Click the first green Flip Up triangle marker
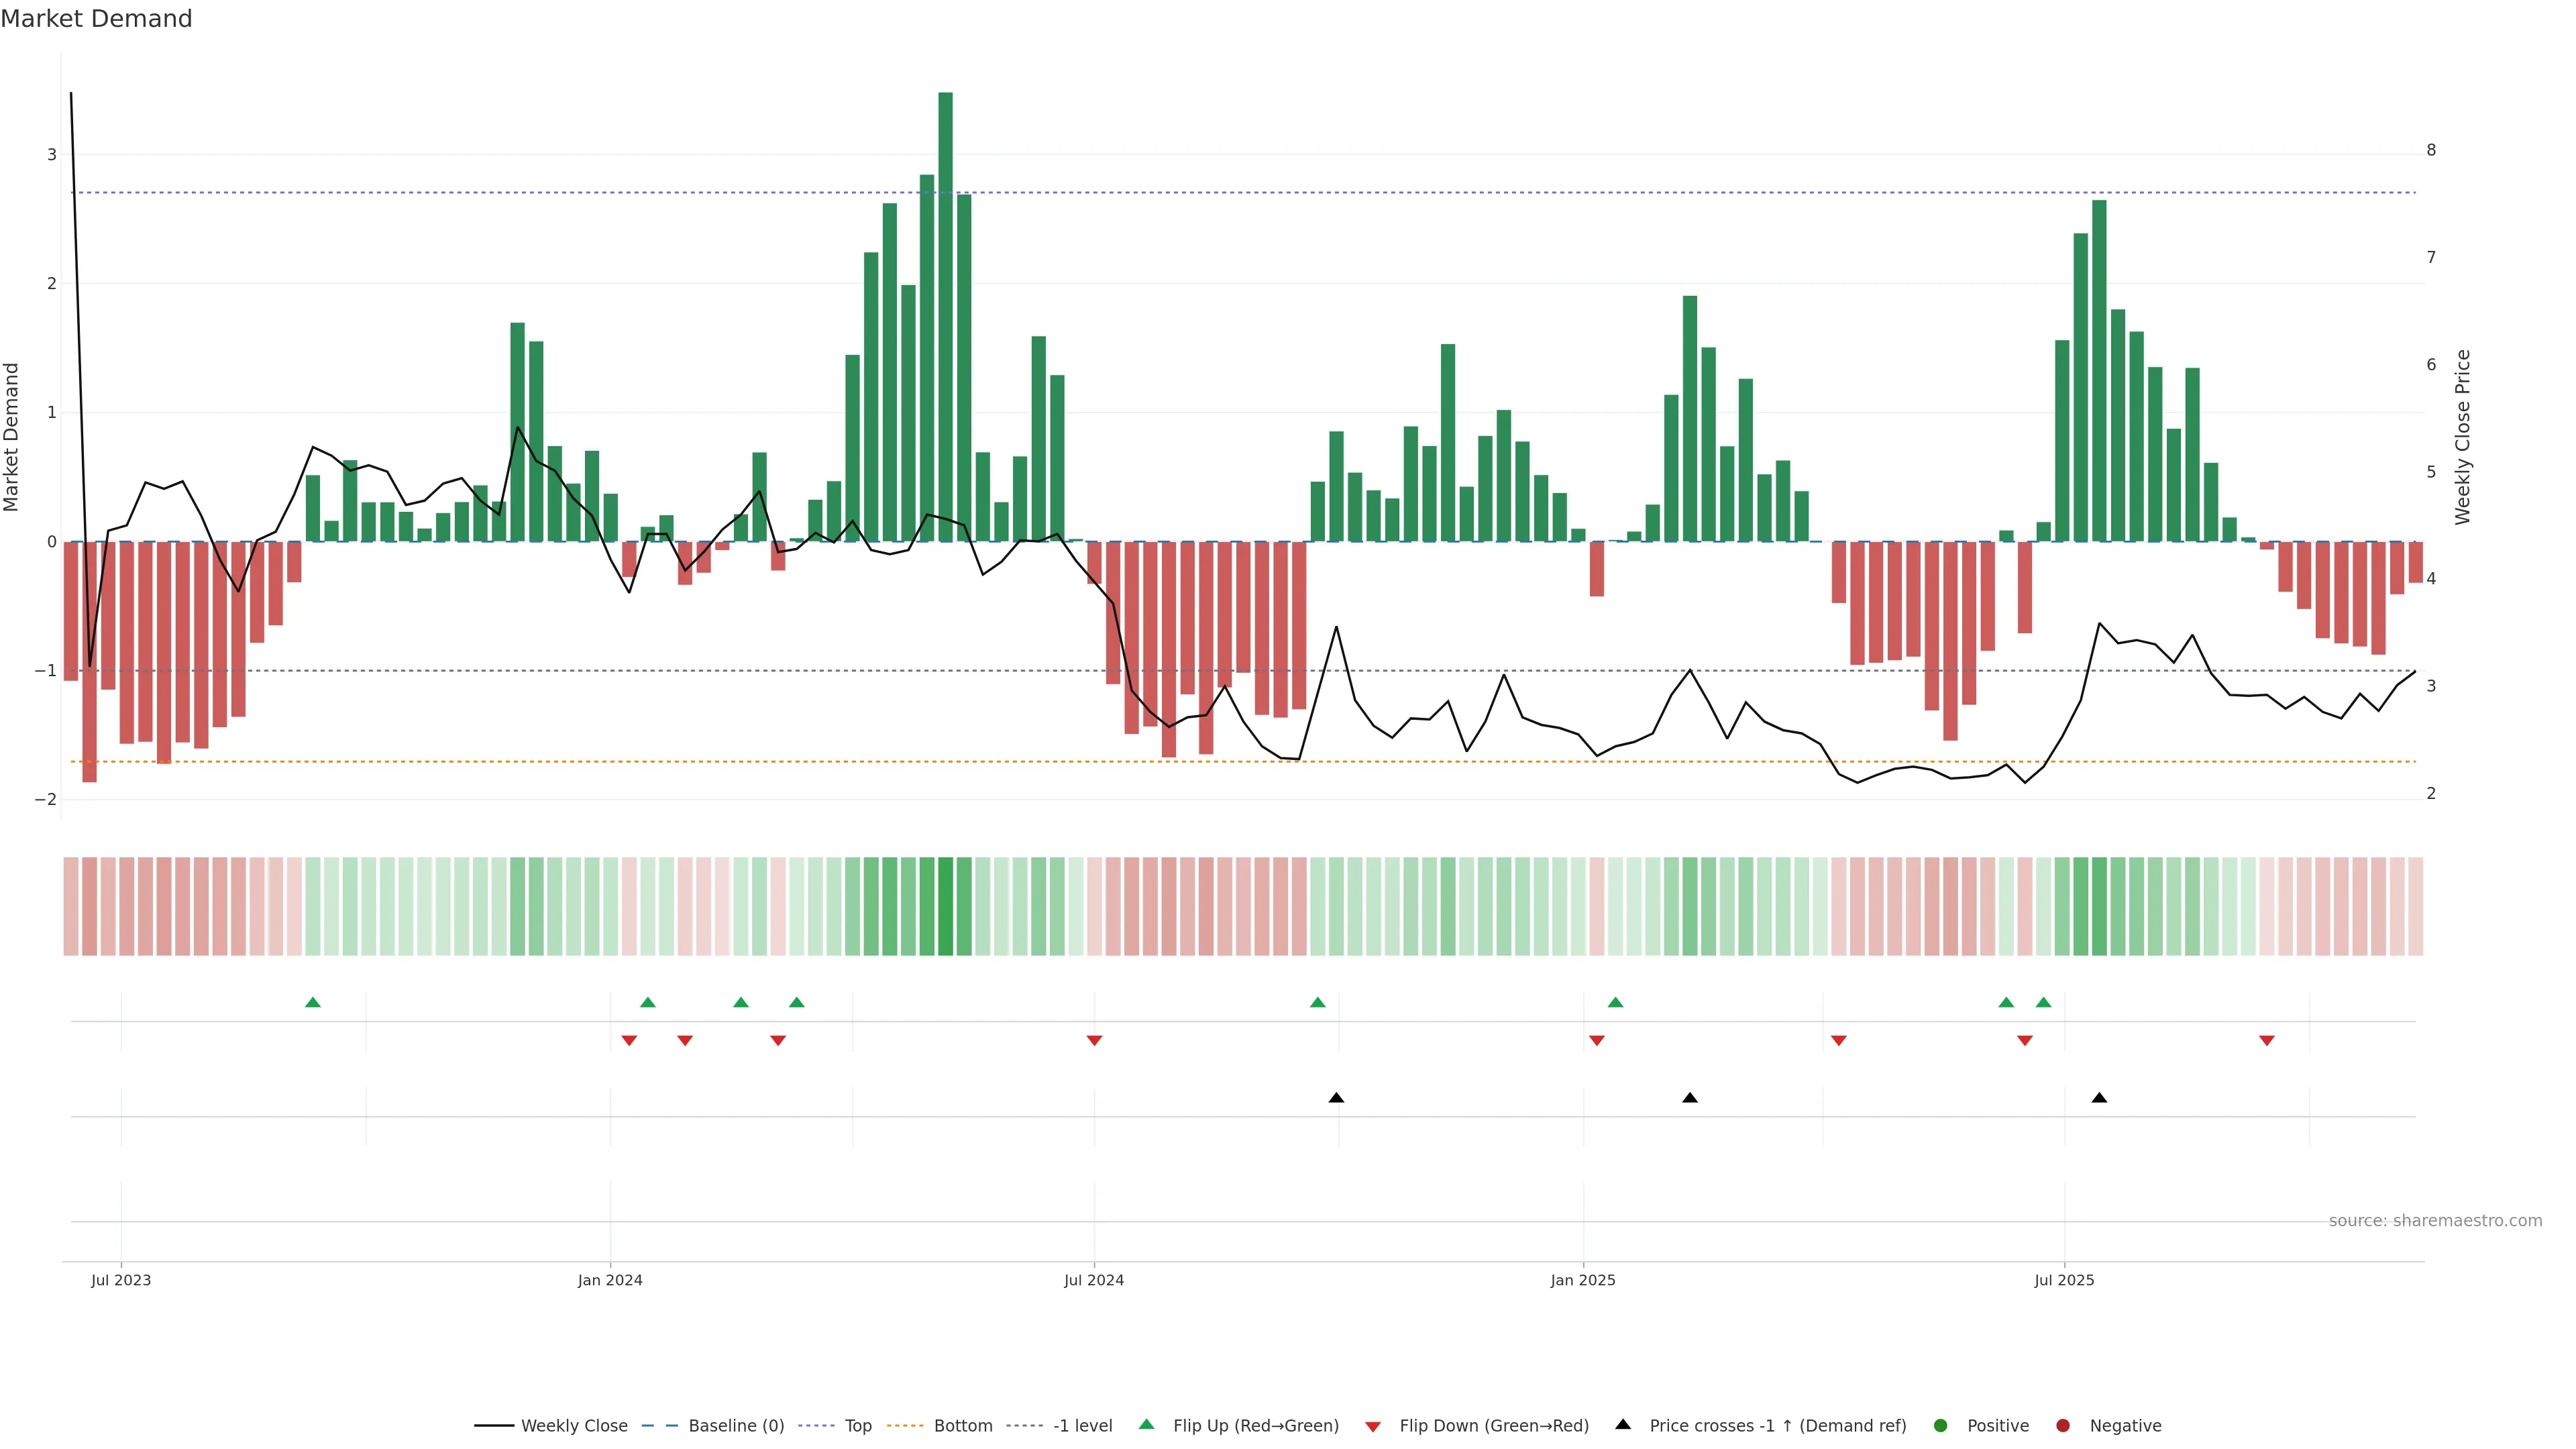Screen dimensions: 2576x1449 point(313,1002)
